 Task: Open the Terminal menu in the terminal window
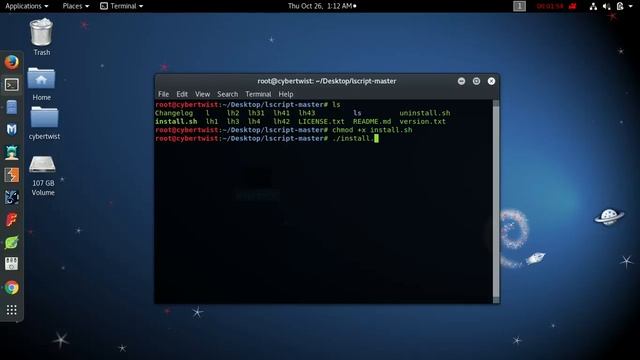tap(258, 94)
